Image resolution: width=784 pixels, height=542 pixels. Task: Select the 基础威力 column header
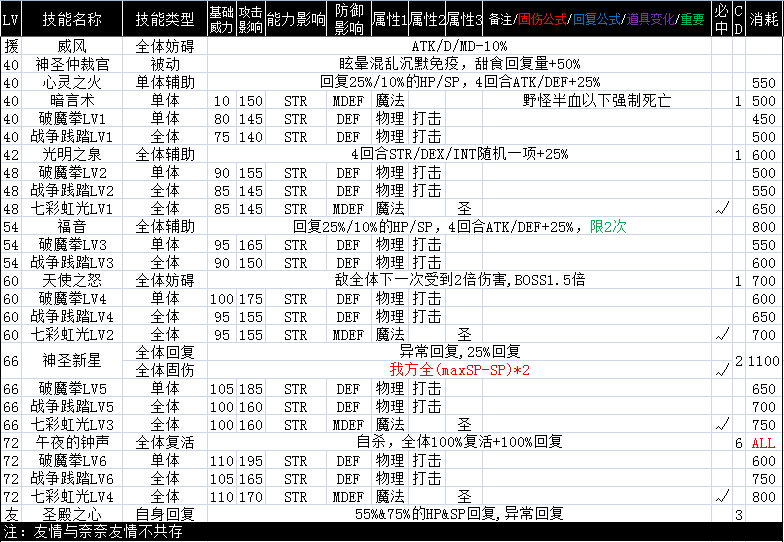point(222,19)
